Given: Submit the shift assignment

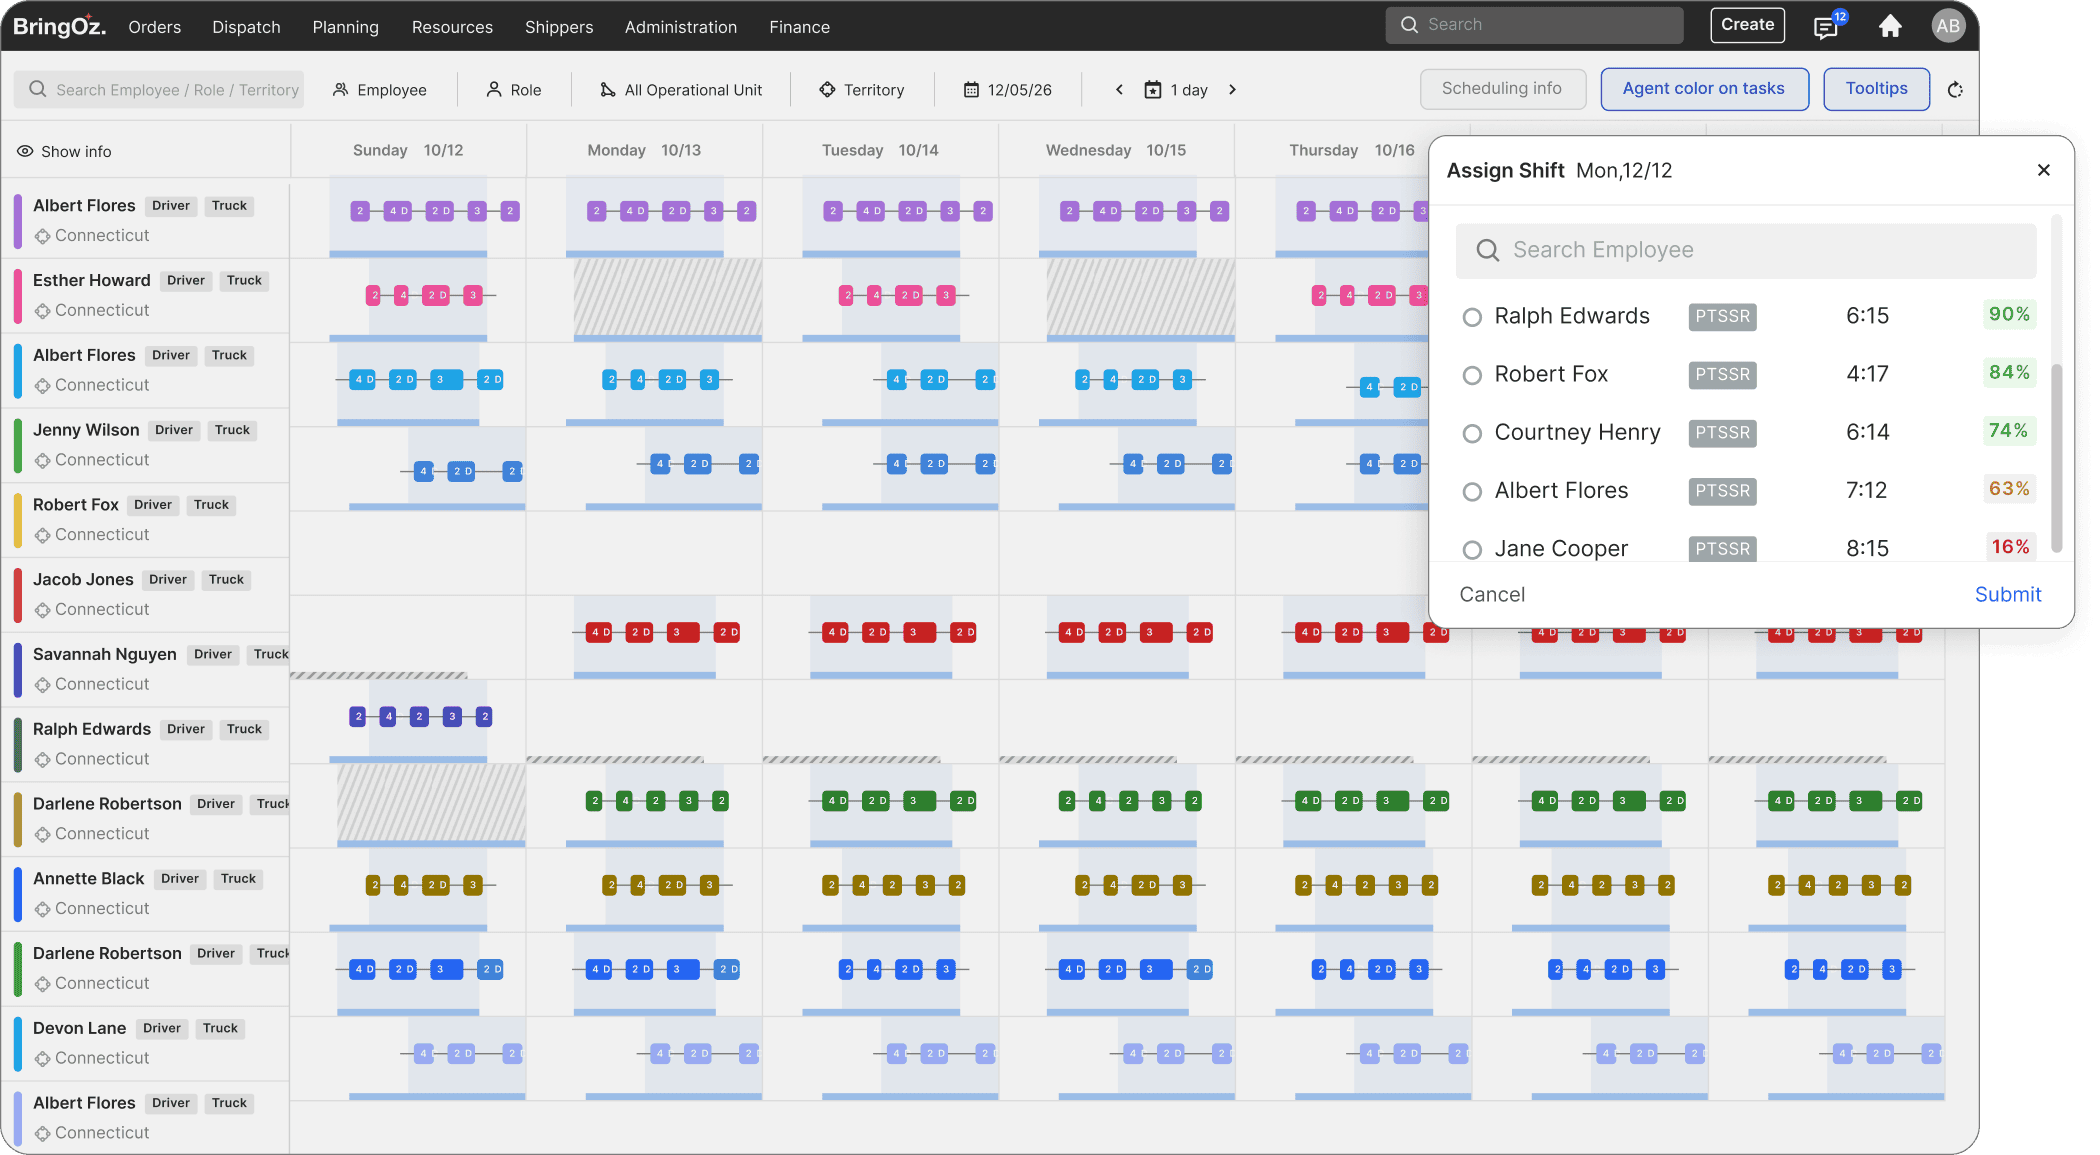Looking at the screenshot, I should coord(2007,595).
